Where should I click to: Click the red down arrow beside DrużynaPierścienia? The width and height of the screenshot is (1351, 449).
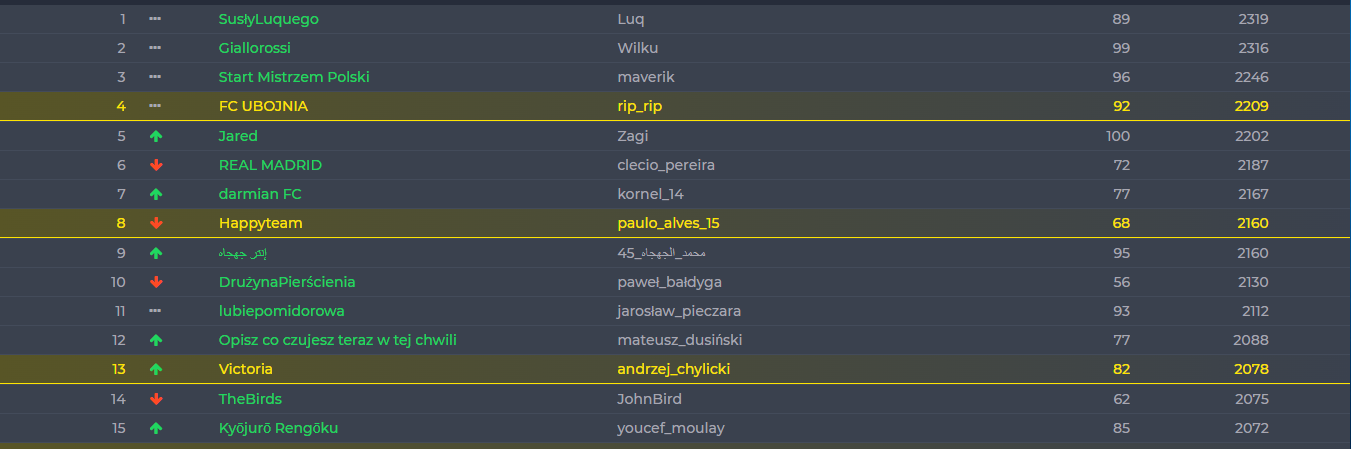coord(155,282)
